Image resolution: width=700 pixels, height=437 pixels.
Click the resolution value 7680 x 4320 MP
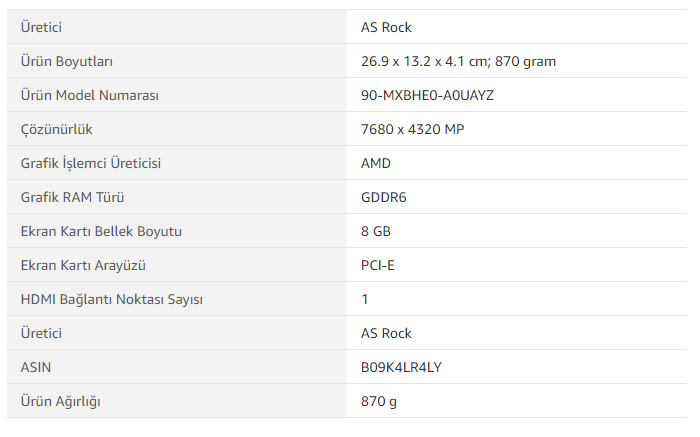pyautogui.click(x=412, y=129)
